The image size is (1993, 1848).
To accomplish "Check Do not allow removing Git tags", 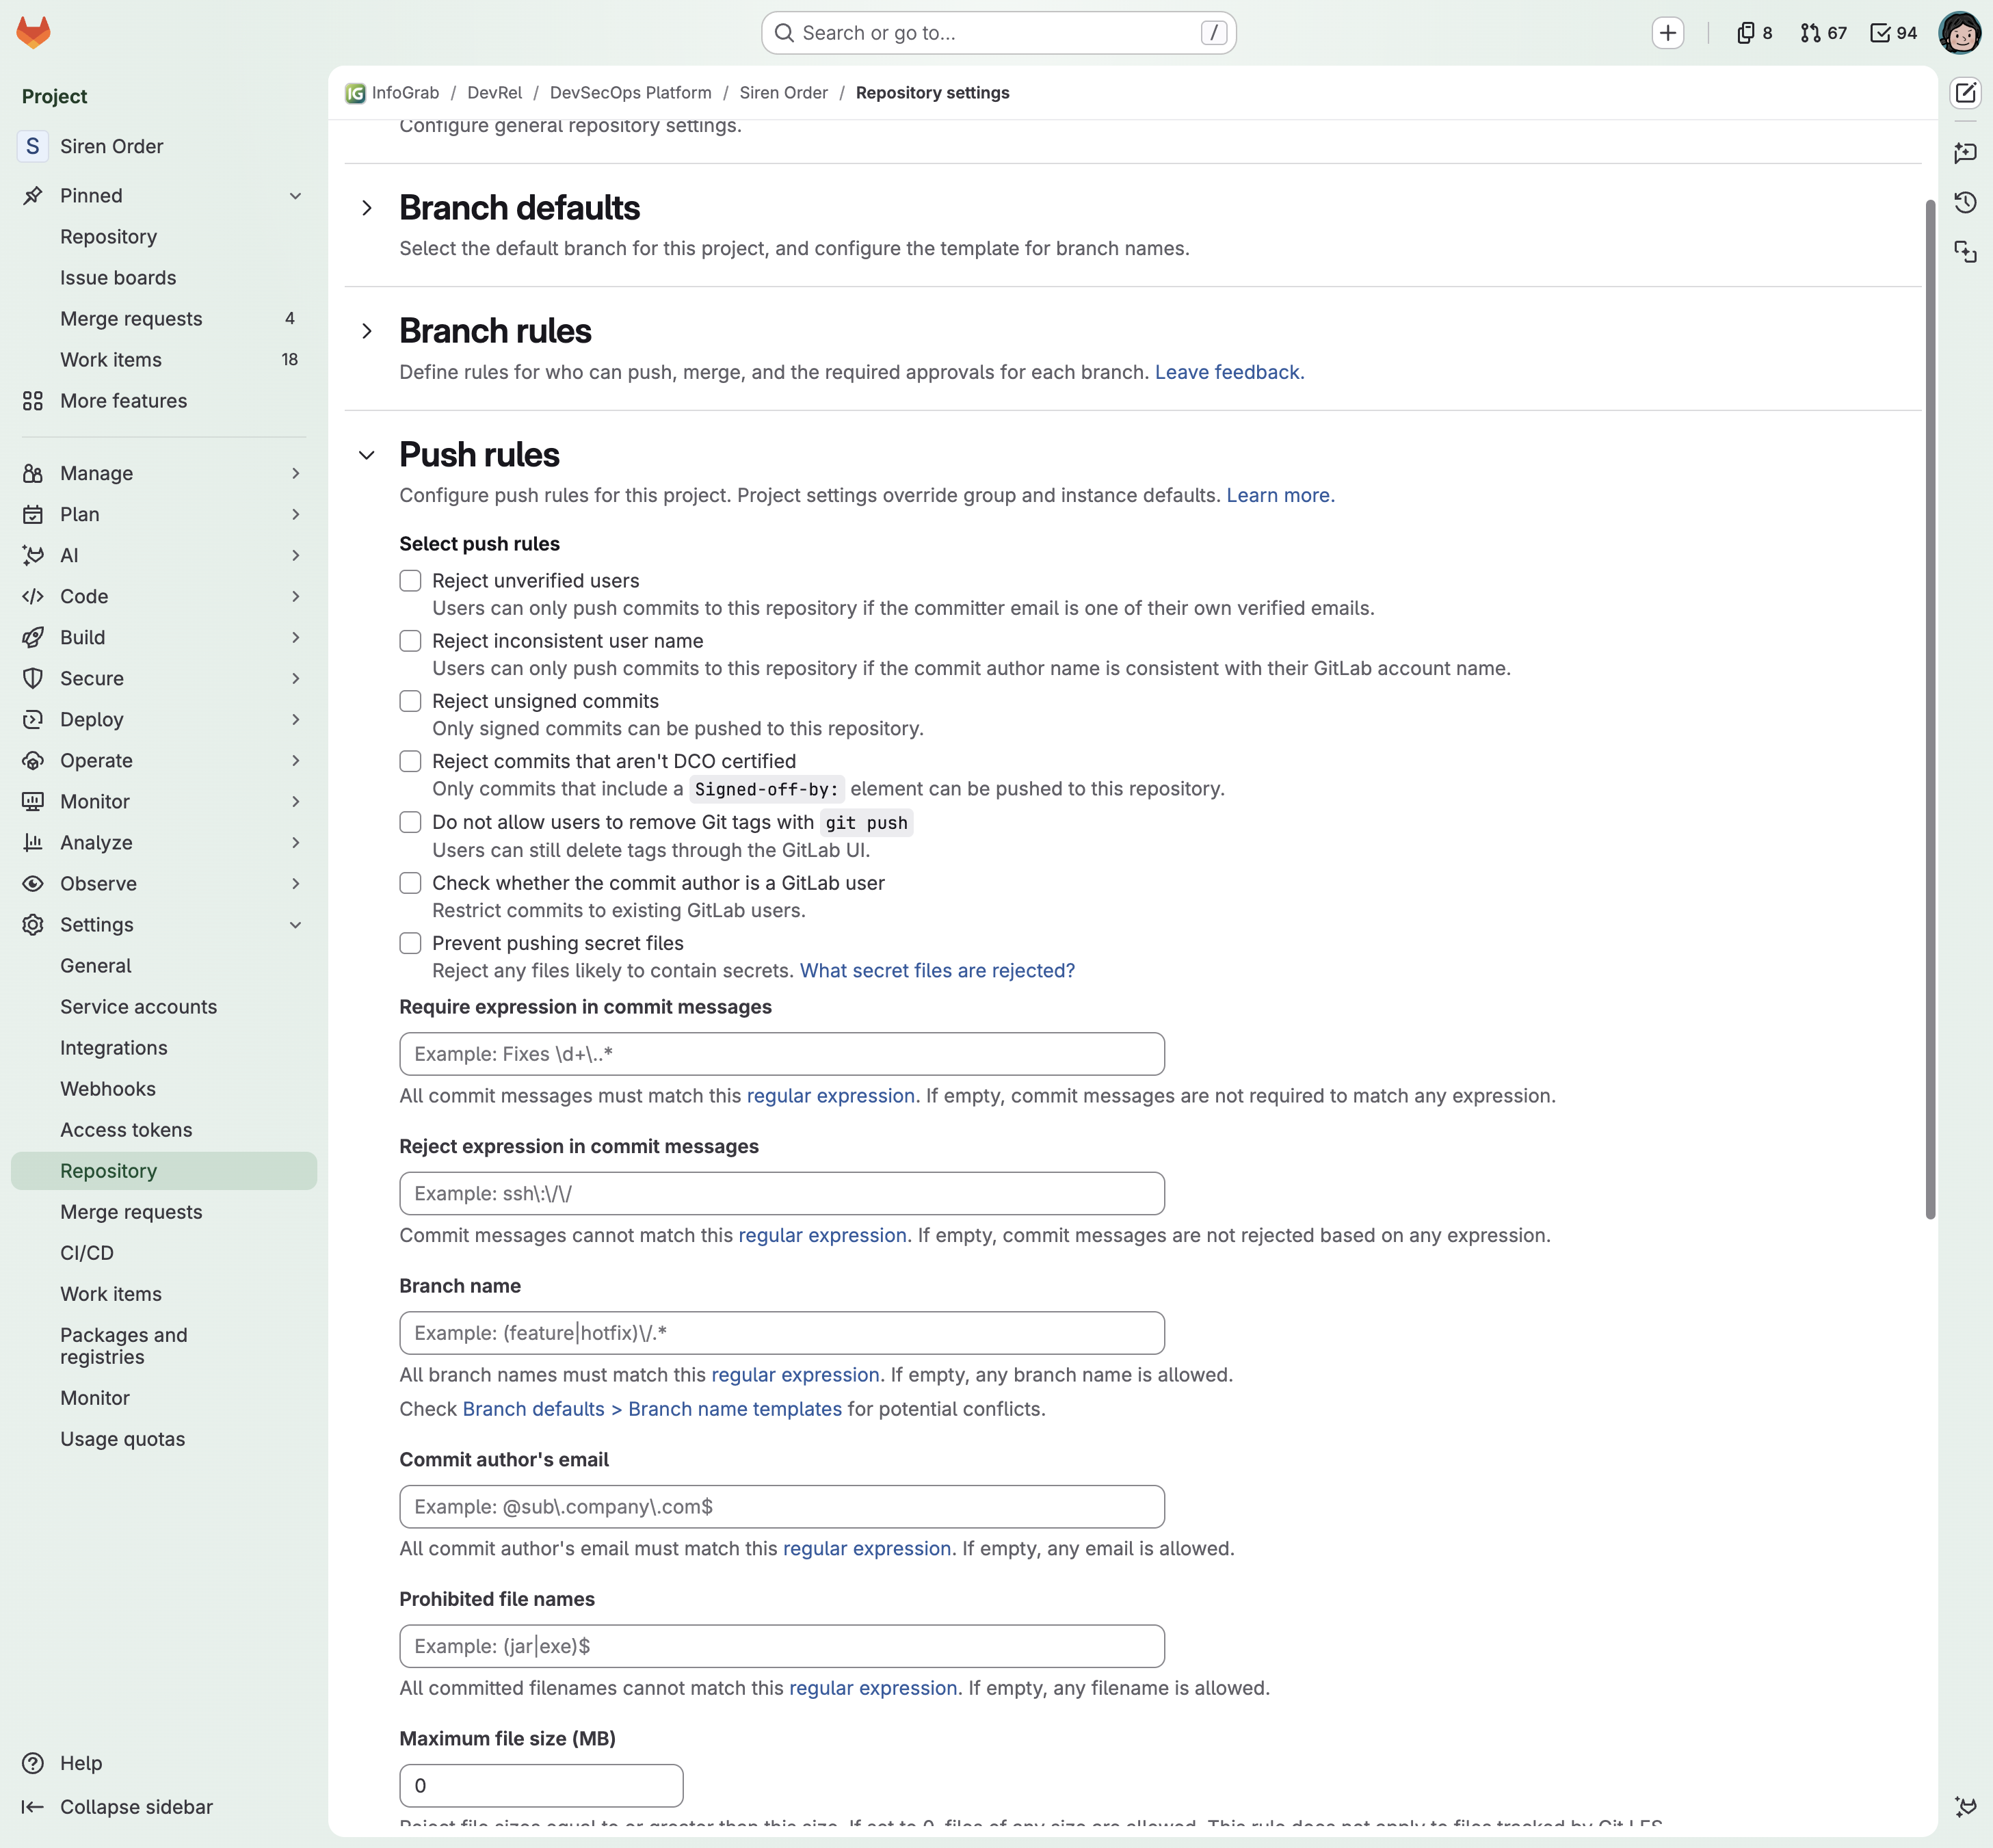I will (410, 822).
